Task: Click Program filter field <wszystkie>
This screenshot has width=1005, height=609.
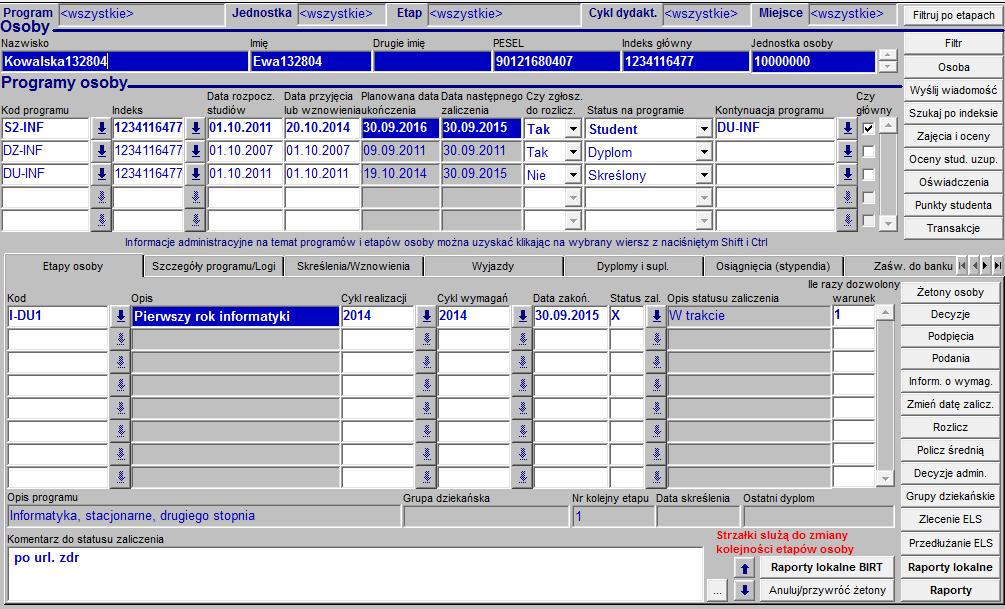Action: click(141, 13)
